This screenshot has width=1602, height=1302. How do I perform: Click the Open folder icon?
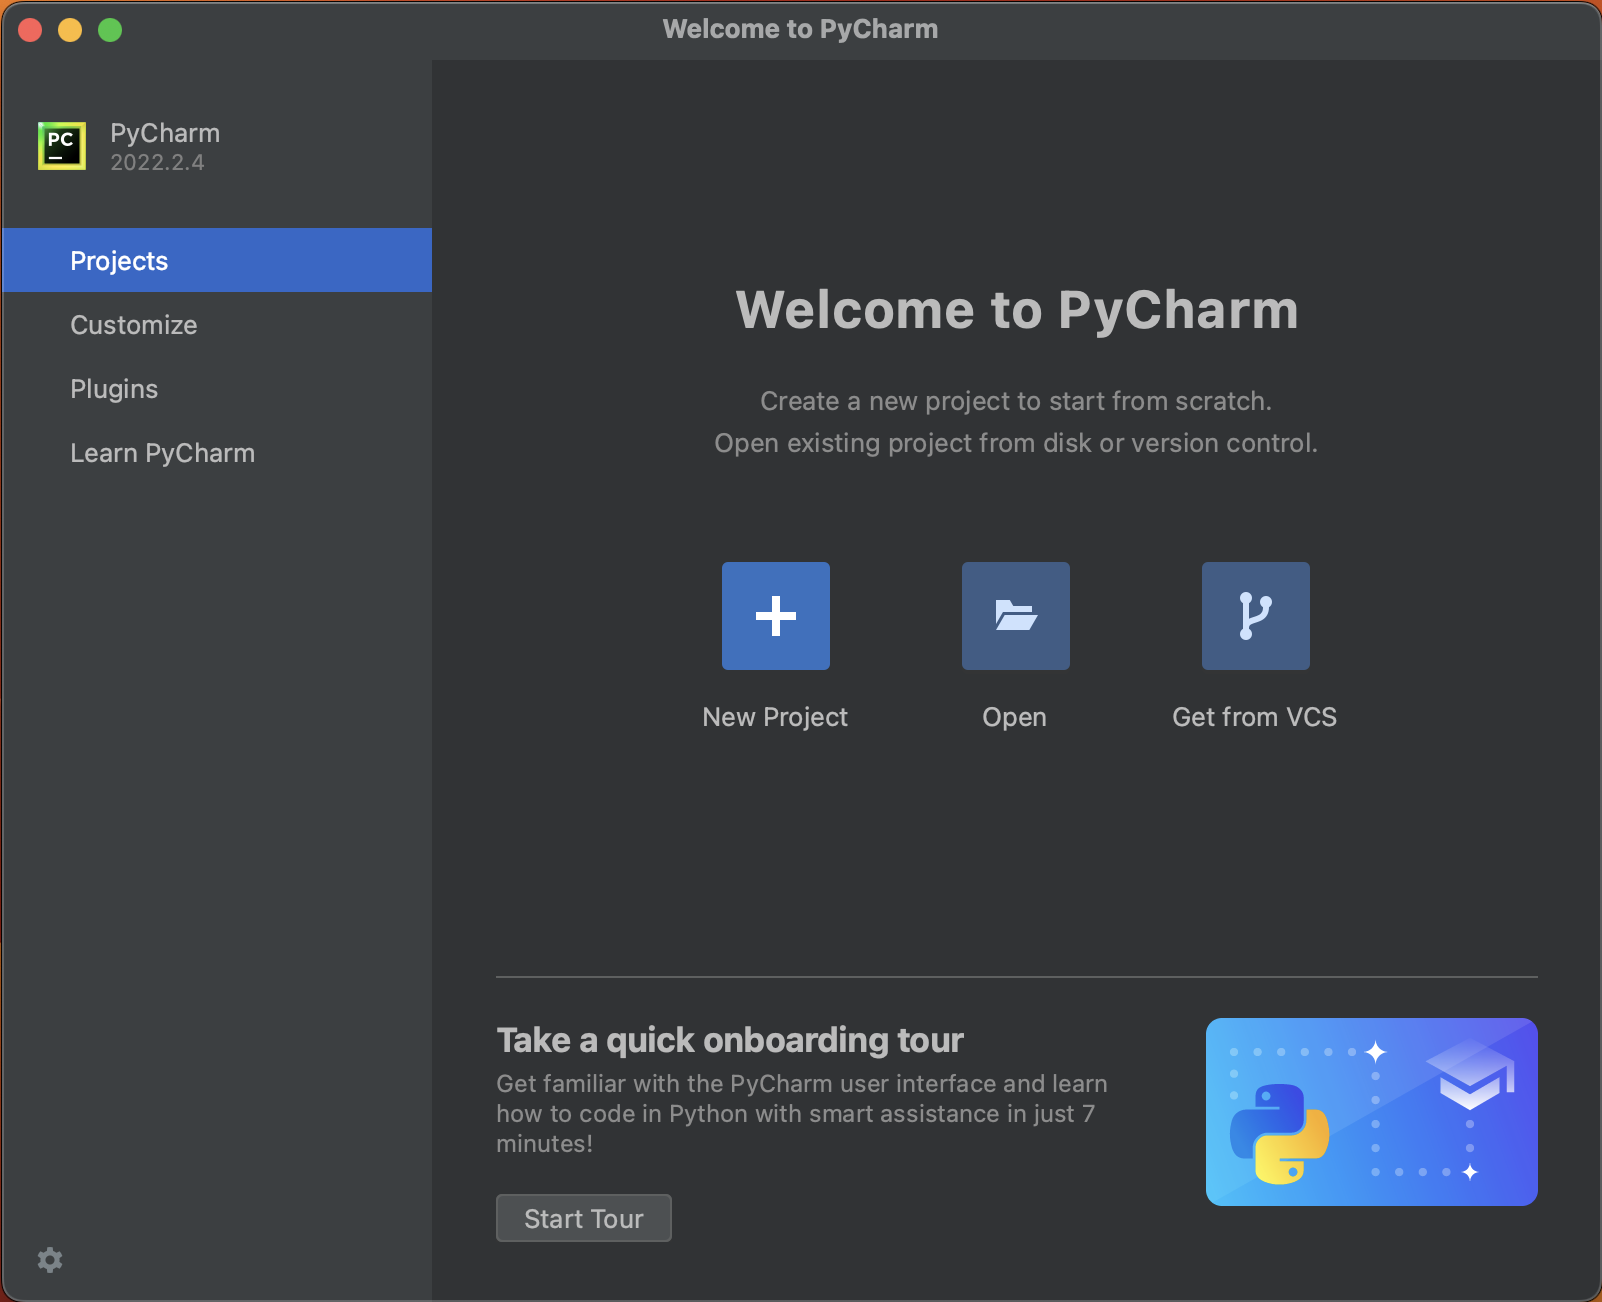1016,616
